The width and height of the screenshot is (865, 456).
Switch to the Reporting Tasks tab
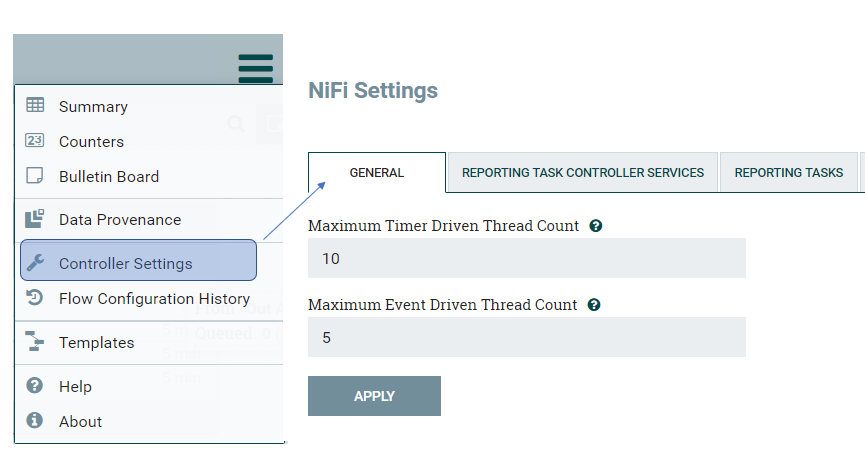[789, 173]
